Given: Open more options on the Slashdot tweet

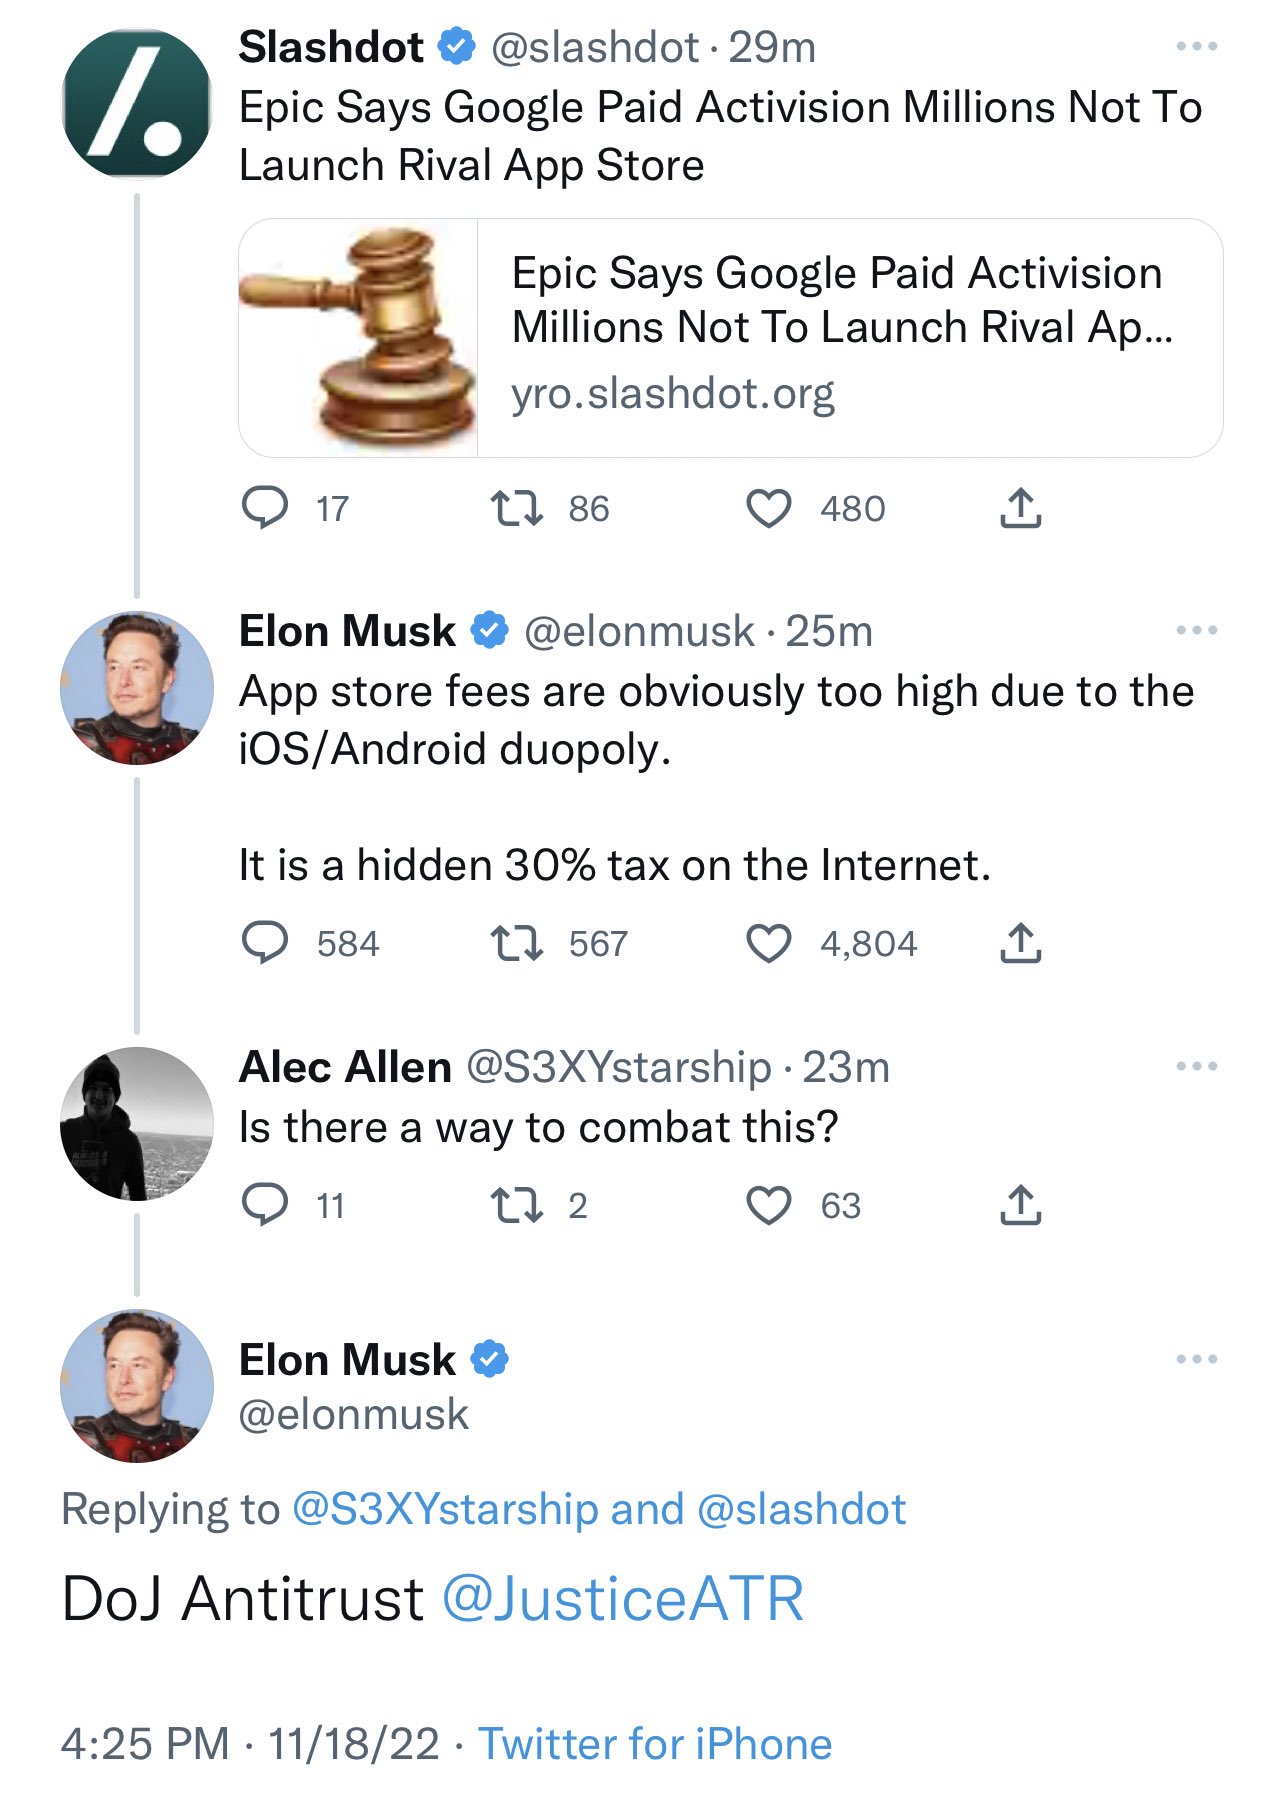Looking at the screenshot, I should pyautogui.click(x=1196, y=47).
